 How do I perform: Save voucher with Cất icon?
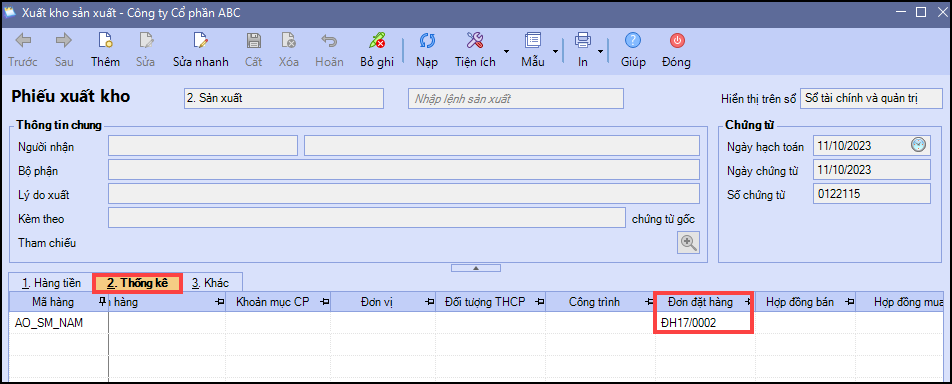253,41
